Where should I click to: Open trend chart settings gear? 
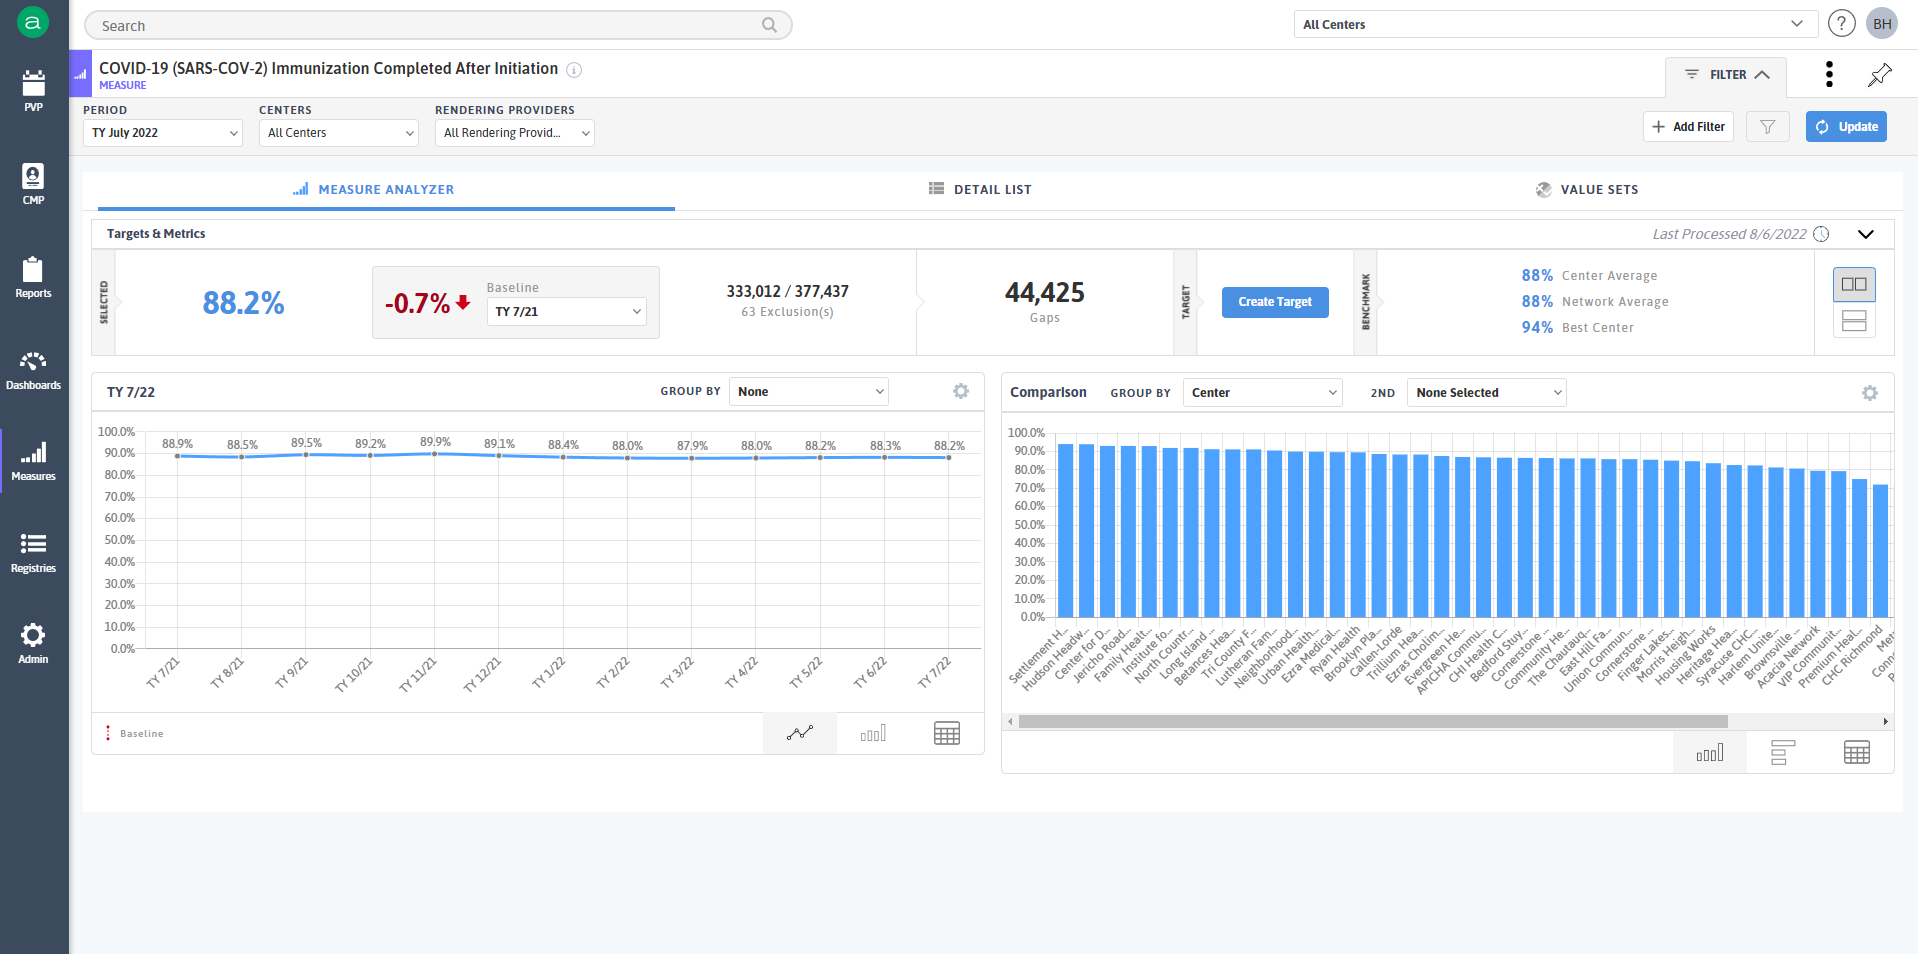coord(961,391)
